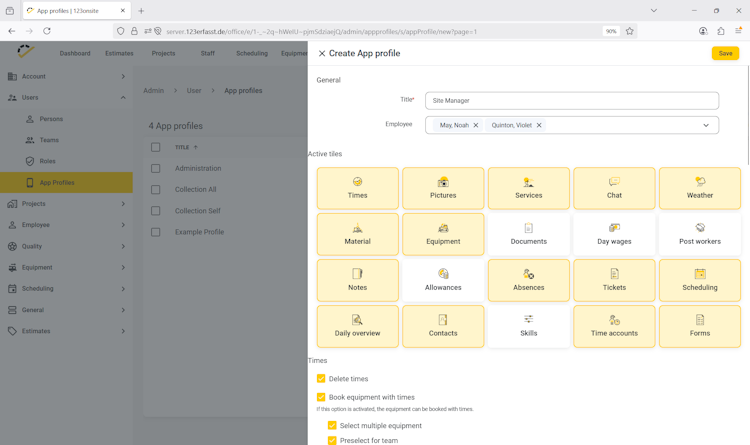Check the Example Profile checkbox
750x445 pixels.
(x=155, y=232)
